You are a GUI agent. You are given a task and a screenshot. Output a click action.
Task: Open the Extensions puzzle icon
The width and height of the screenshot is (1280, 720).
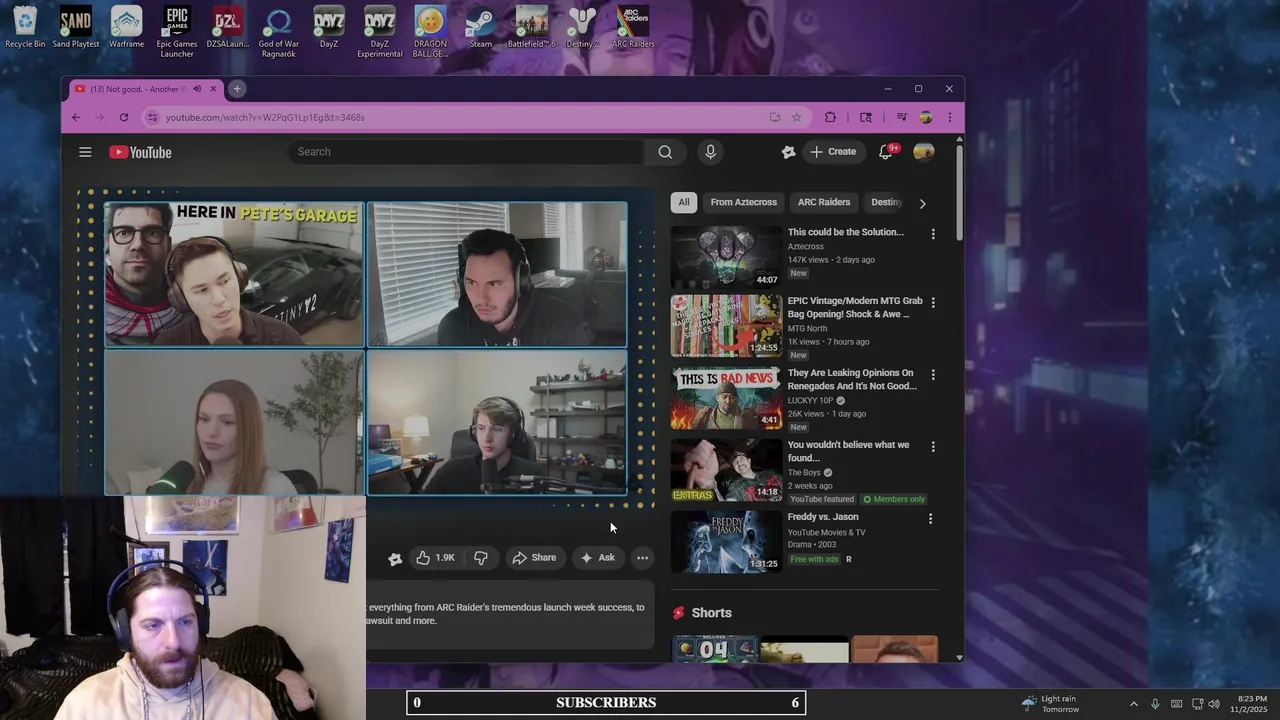[x=830, y=117]
